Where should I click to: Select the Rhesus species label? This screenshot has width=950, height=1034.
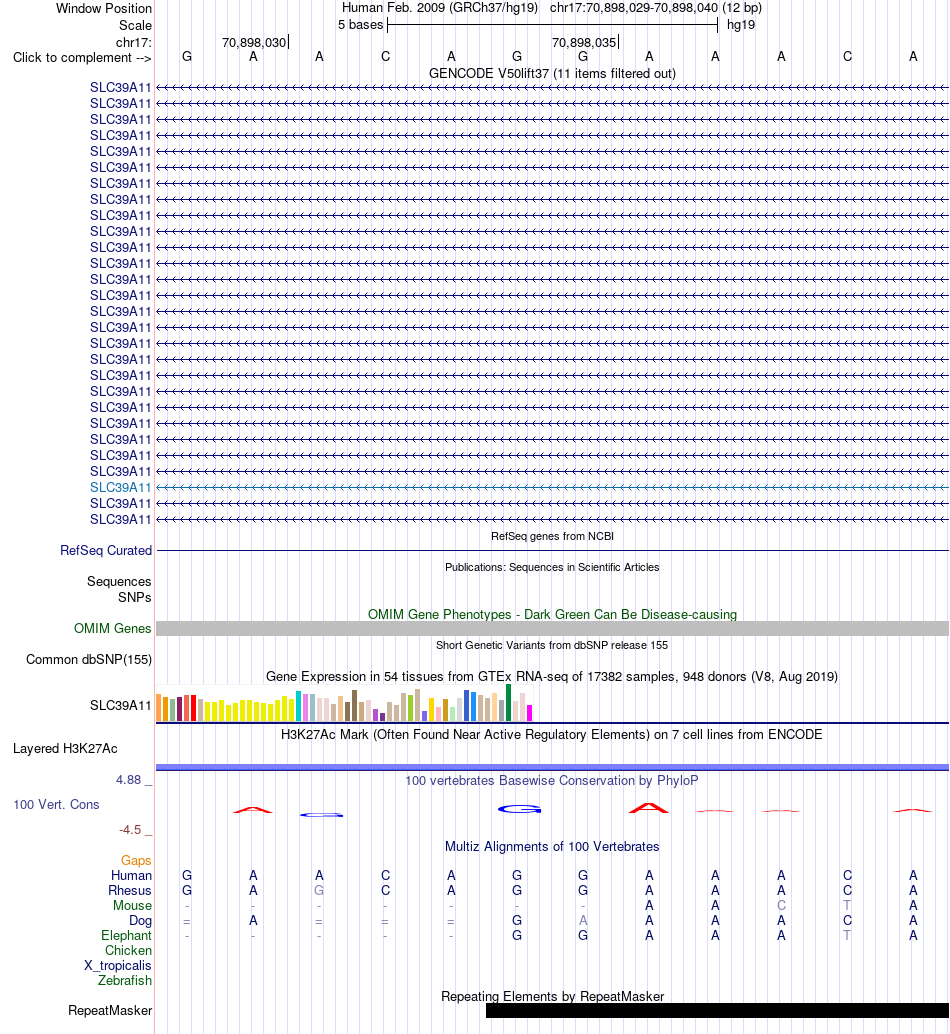130,890
